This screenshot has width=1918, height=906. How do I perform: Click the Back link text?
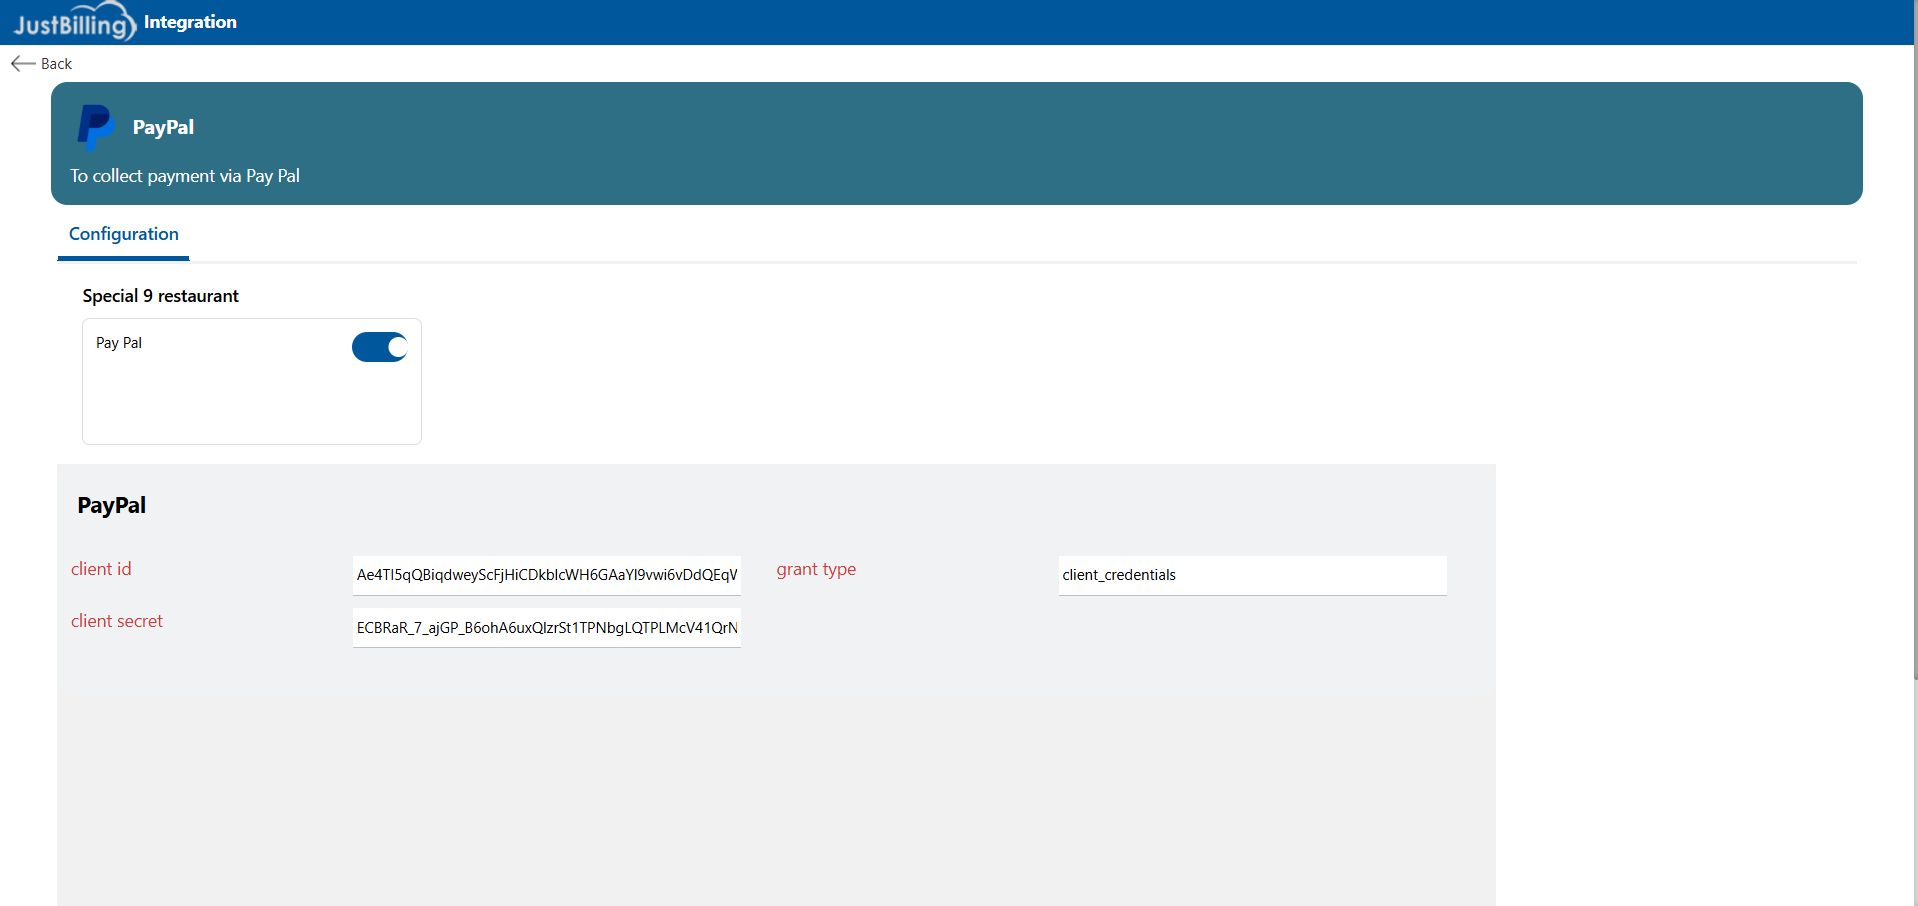pyautogui.click(x=56, y=64)
